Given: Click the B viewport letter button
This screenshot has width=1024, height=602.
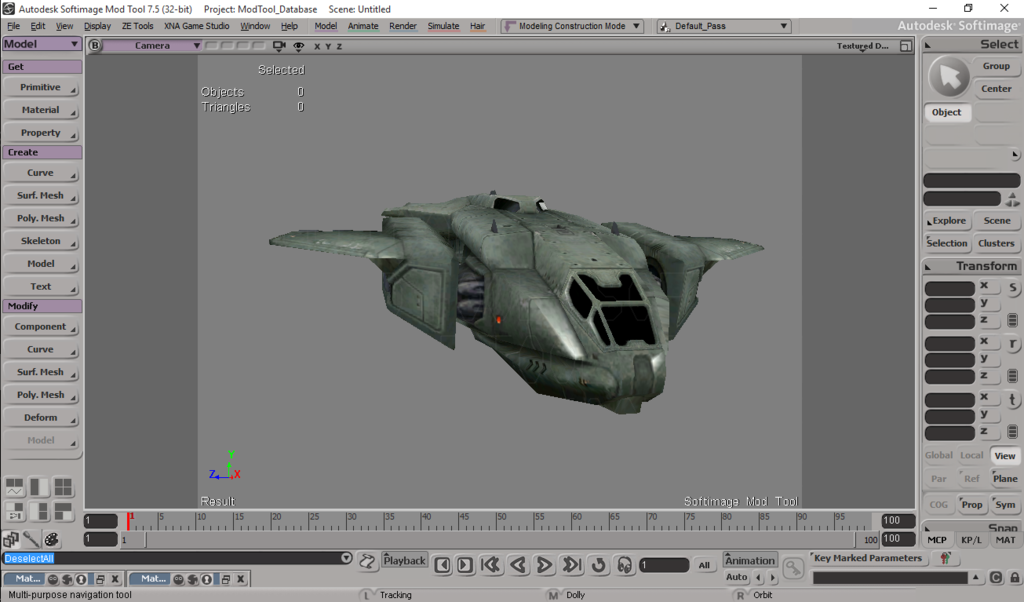Looking at the screenshot, I should click(95, 45).
